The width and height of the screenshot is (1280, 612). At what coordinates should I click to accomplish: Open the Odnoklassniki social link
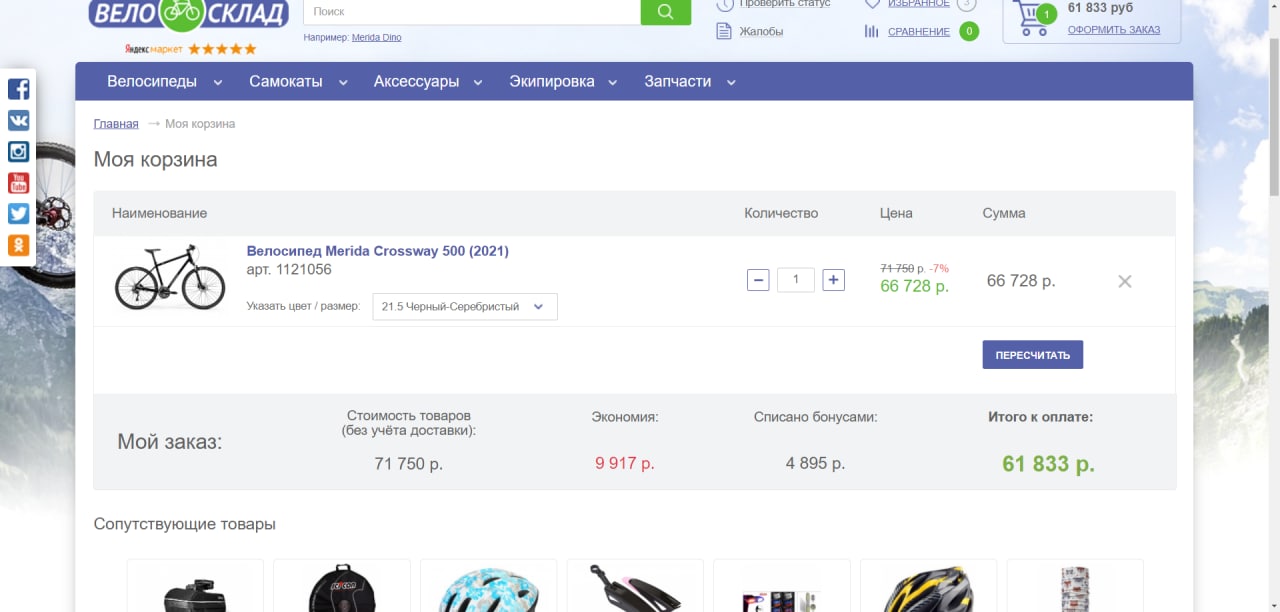click(x=18, y=245)
